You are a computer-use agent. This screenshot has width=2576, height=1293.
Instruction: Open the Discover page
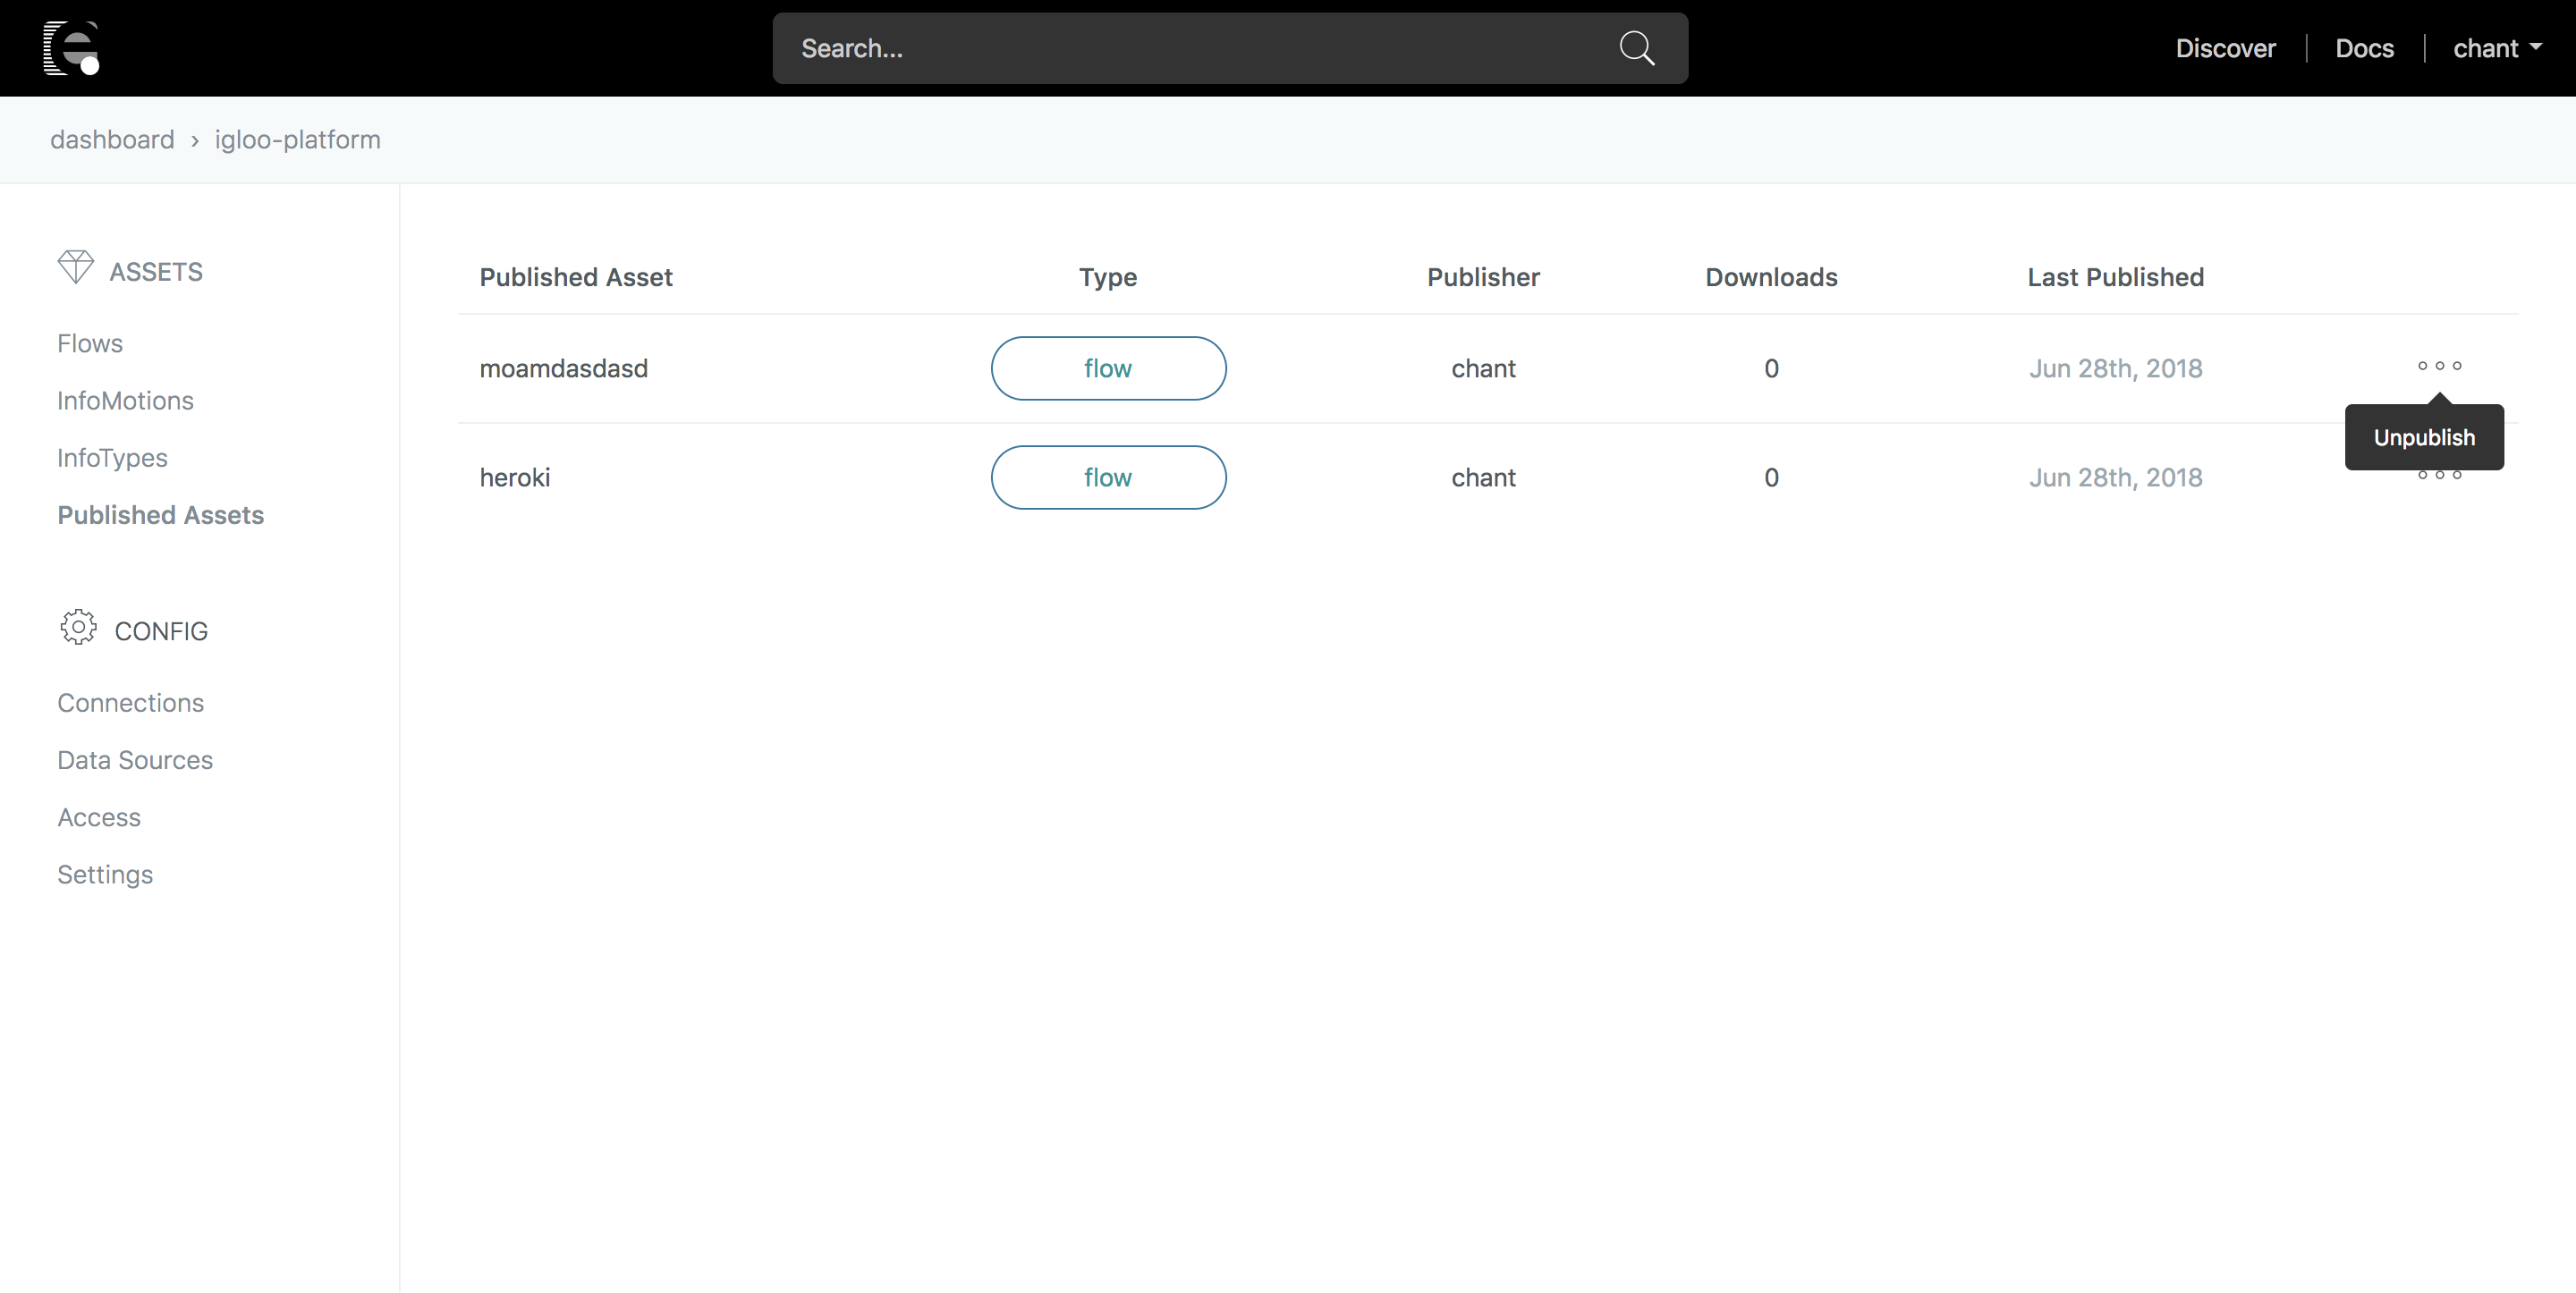pos(2225,48)
